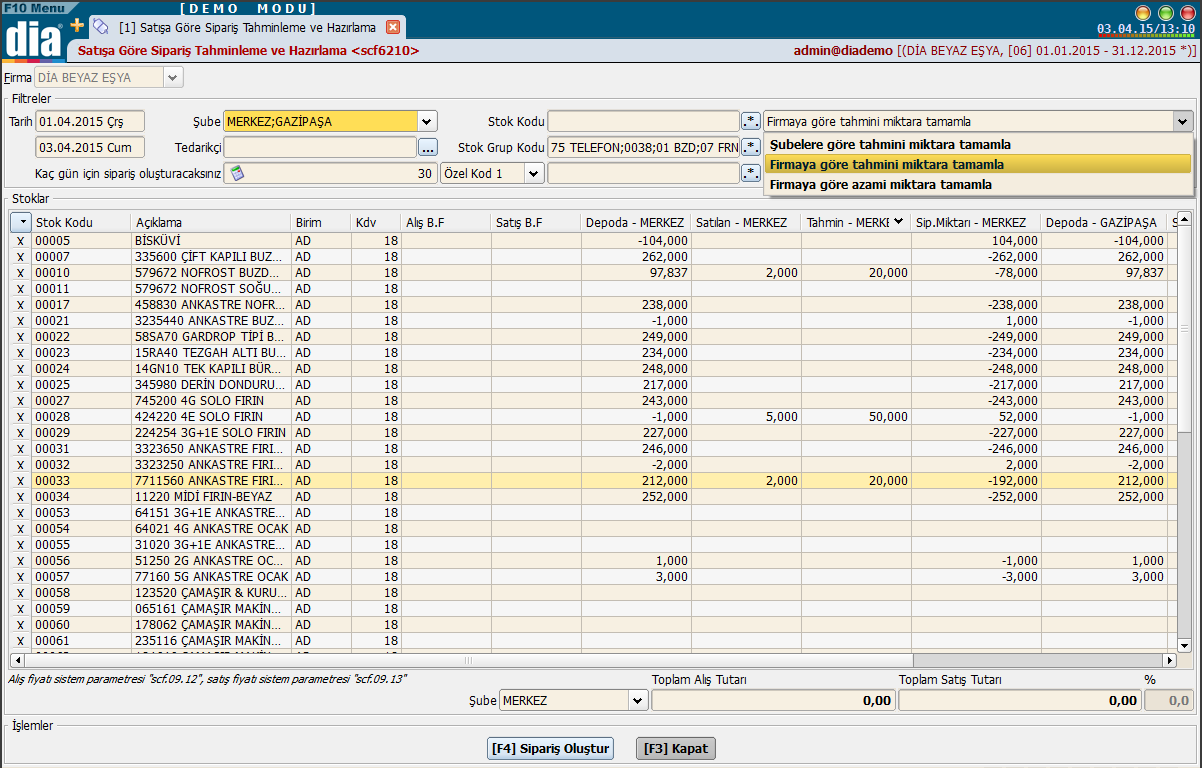Viewport: 1202px width, 768px height.
Task: Toggle X mark on row 00059
Action: click(x=20, y=608)
